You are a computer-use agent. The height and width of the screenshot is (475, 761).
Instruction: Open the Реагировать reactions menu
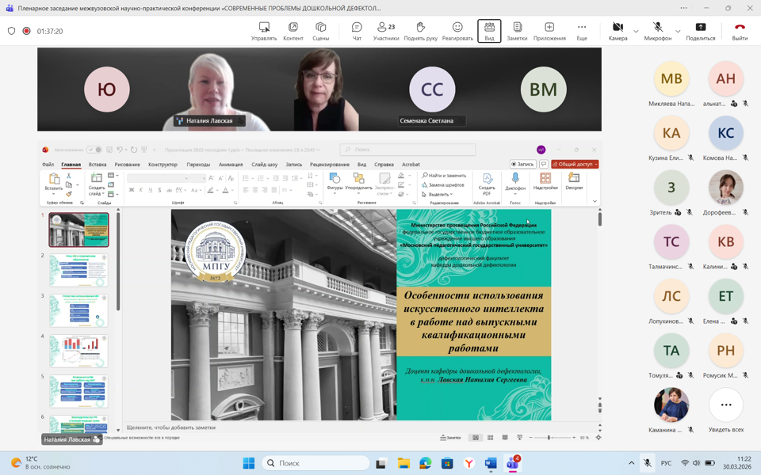(x=457, y=31)
